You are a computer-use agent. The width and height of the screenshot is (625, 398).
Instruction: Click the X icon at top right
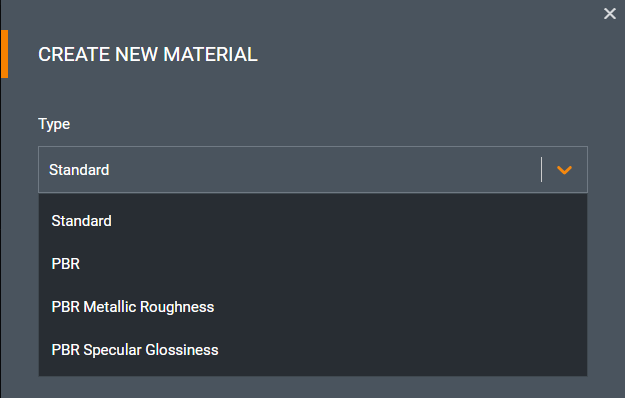coord(609,14)
